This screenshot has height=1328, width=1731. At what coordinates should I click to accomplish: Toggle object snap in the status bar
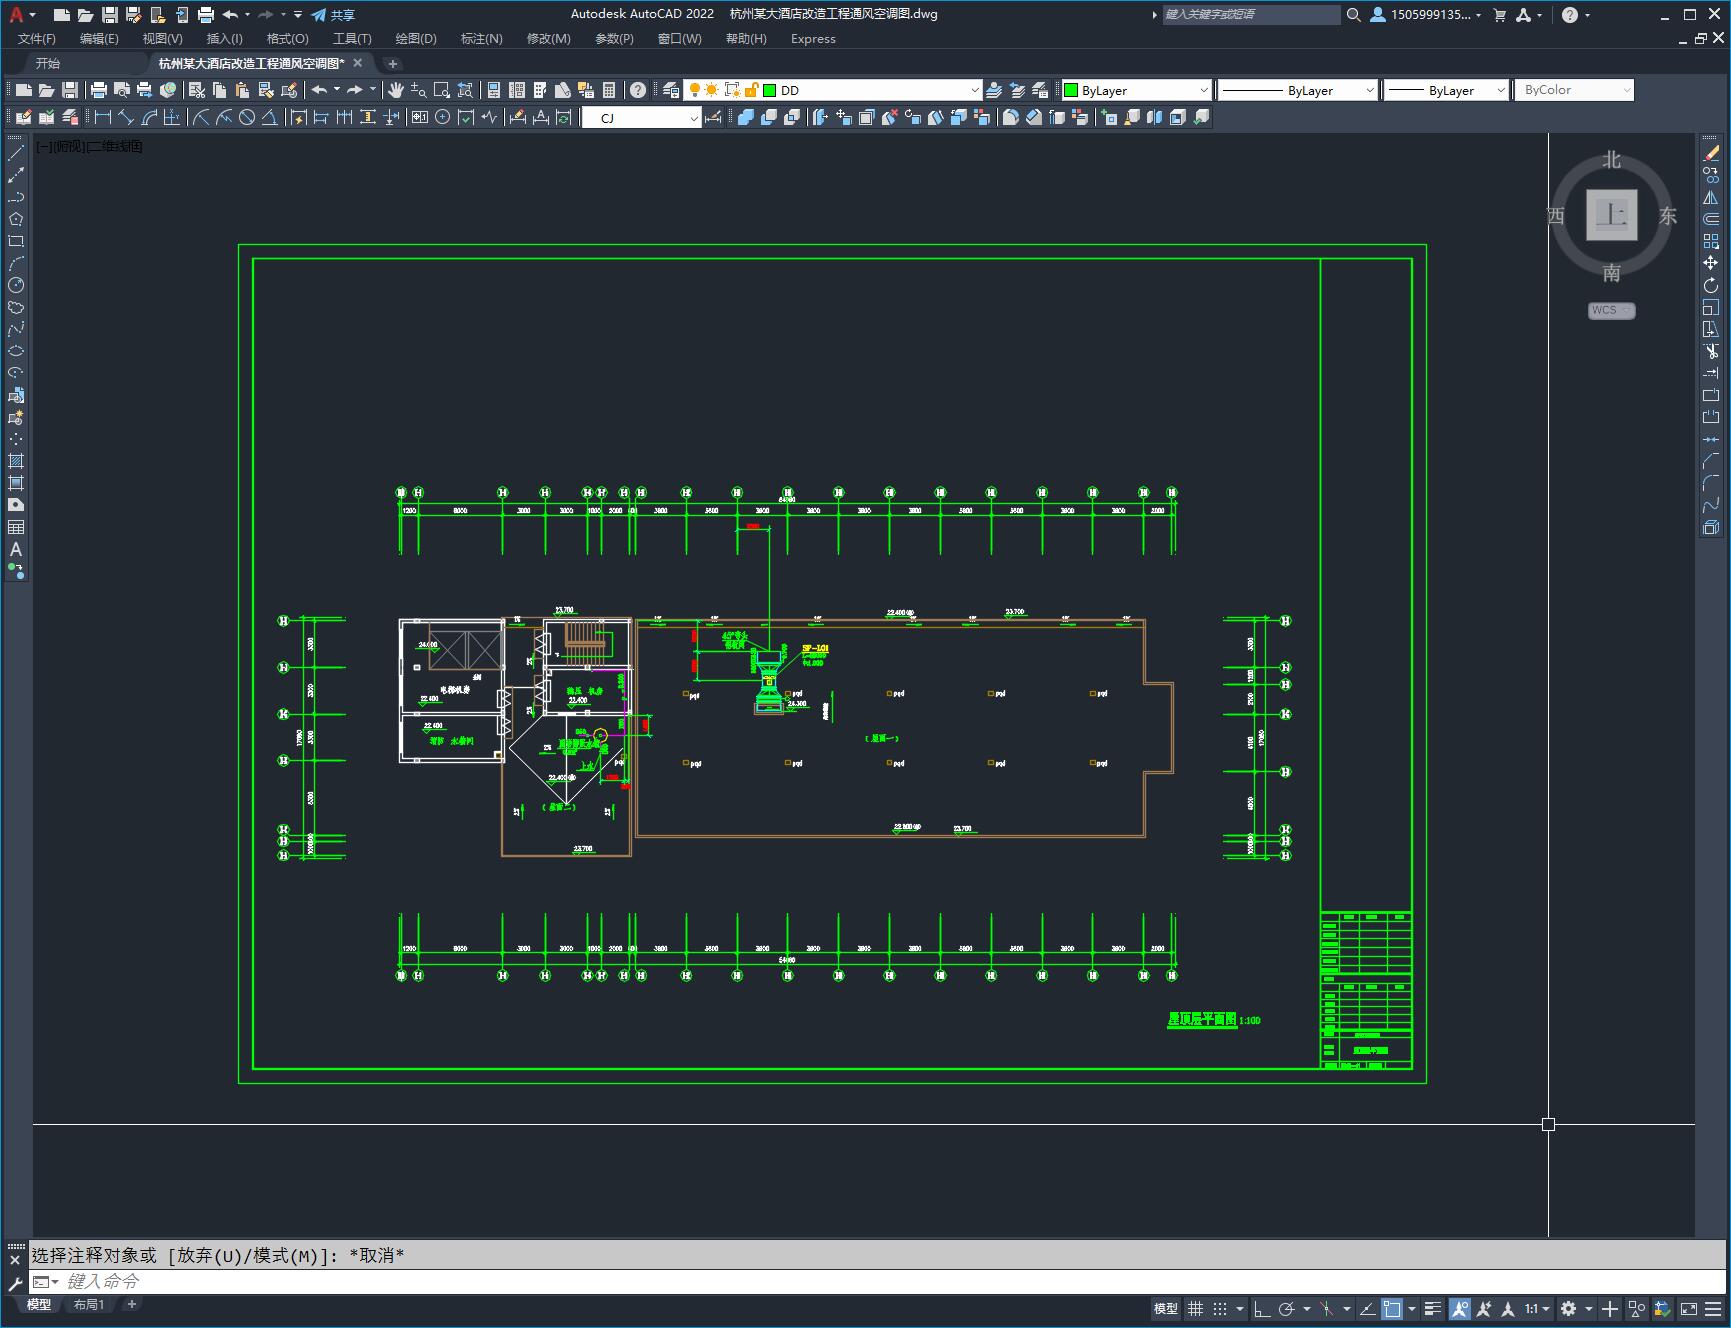pos(1392,1308)
